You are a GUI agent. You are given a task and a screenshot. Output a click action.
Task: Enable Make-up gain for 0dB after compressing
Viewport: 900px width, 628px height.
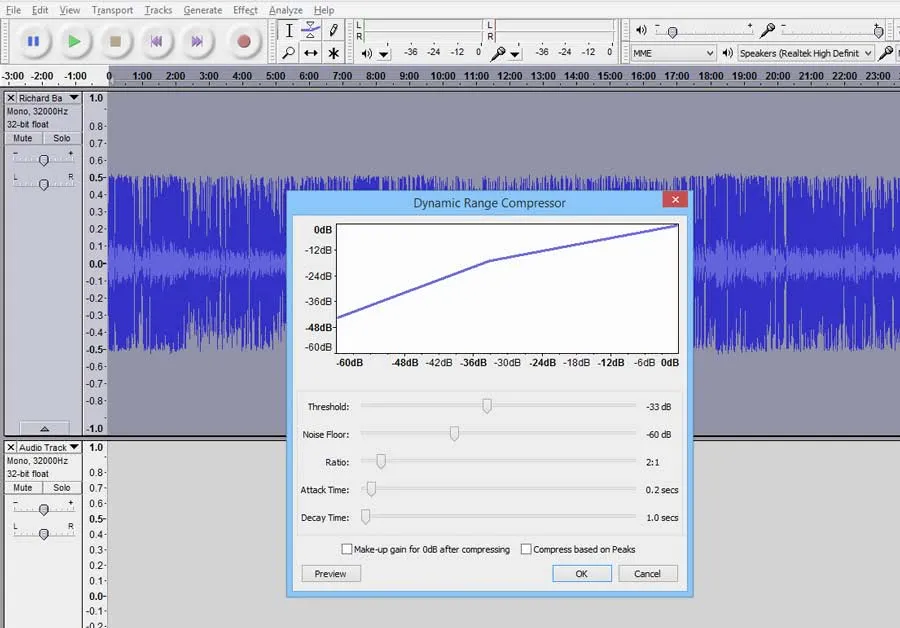[x=347, y=549]
